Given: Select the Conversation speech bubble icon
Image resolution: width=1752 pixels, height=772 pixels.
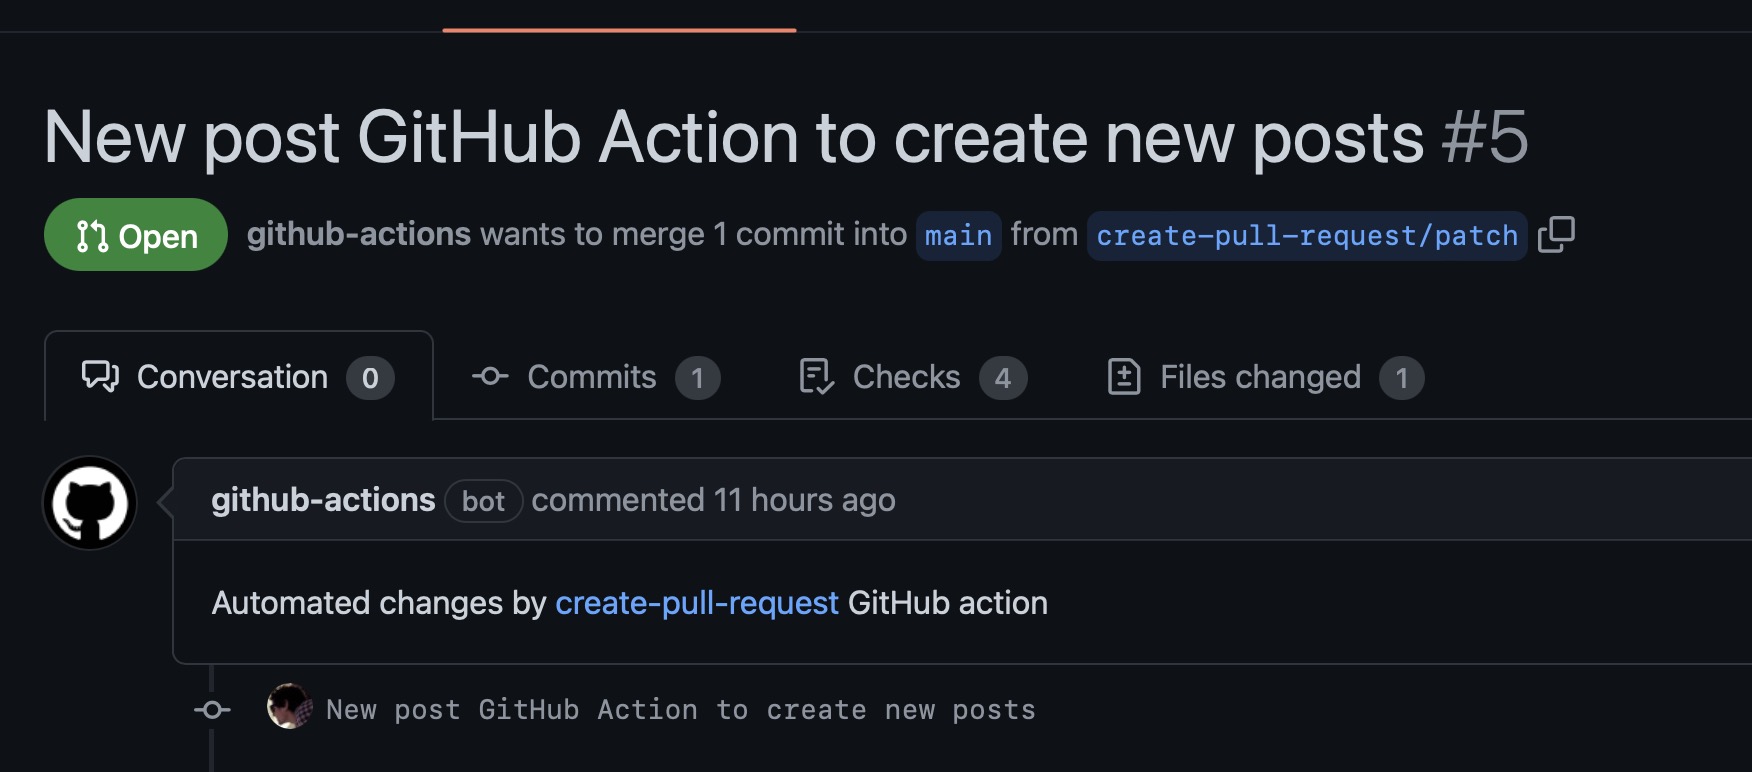Looking at the screenshot, I should (x=100, y=377).
